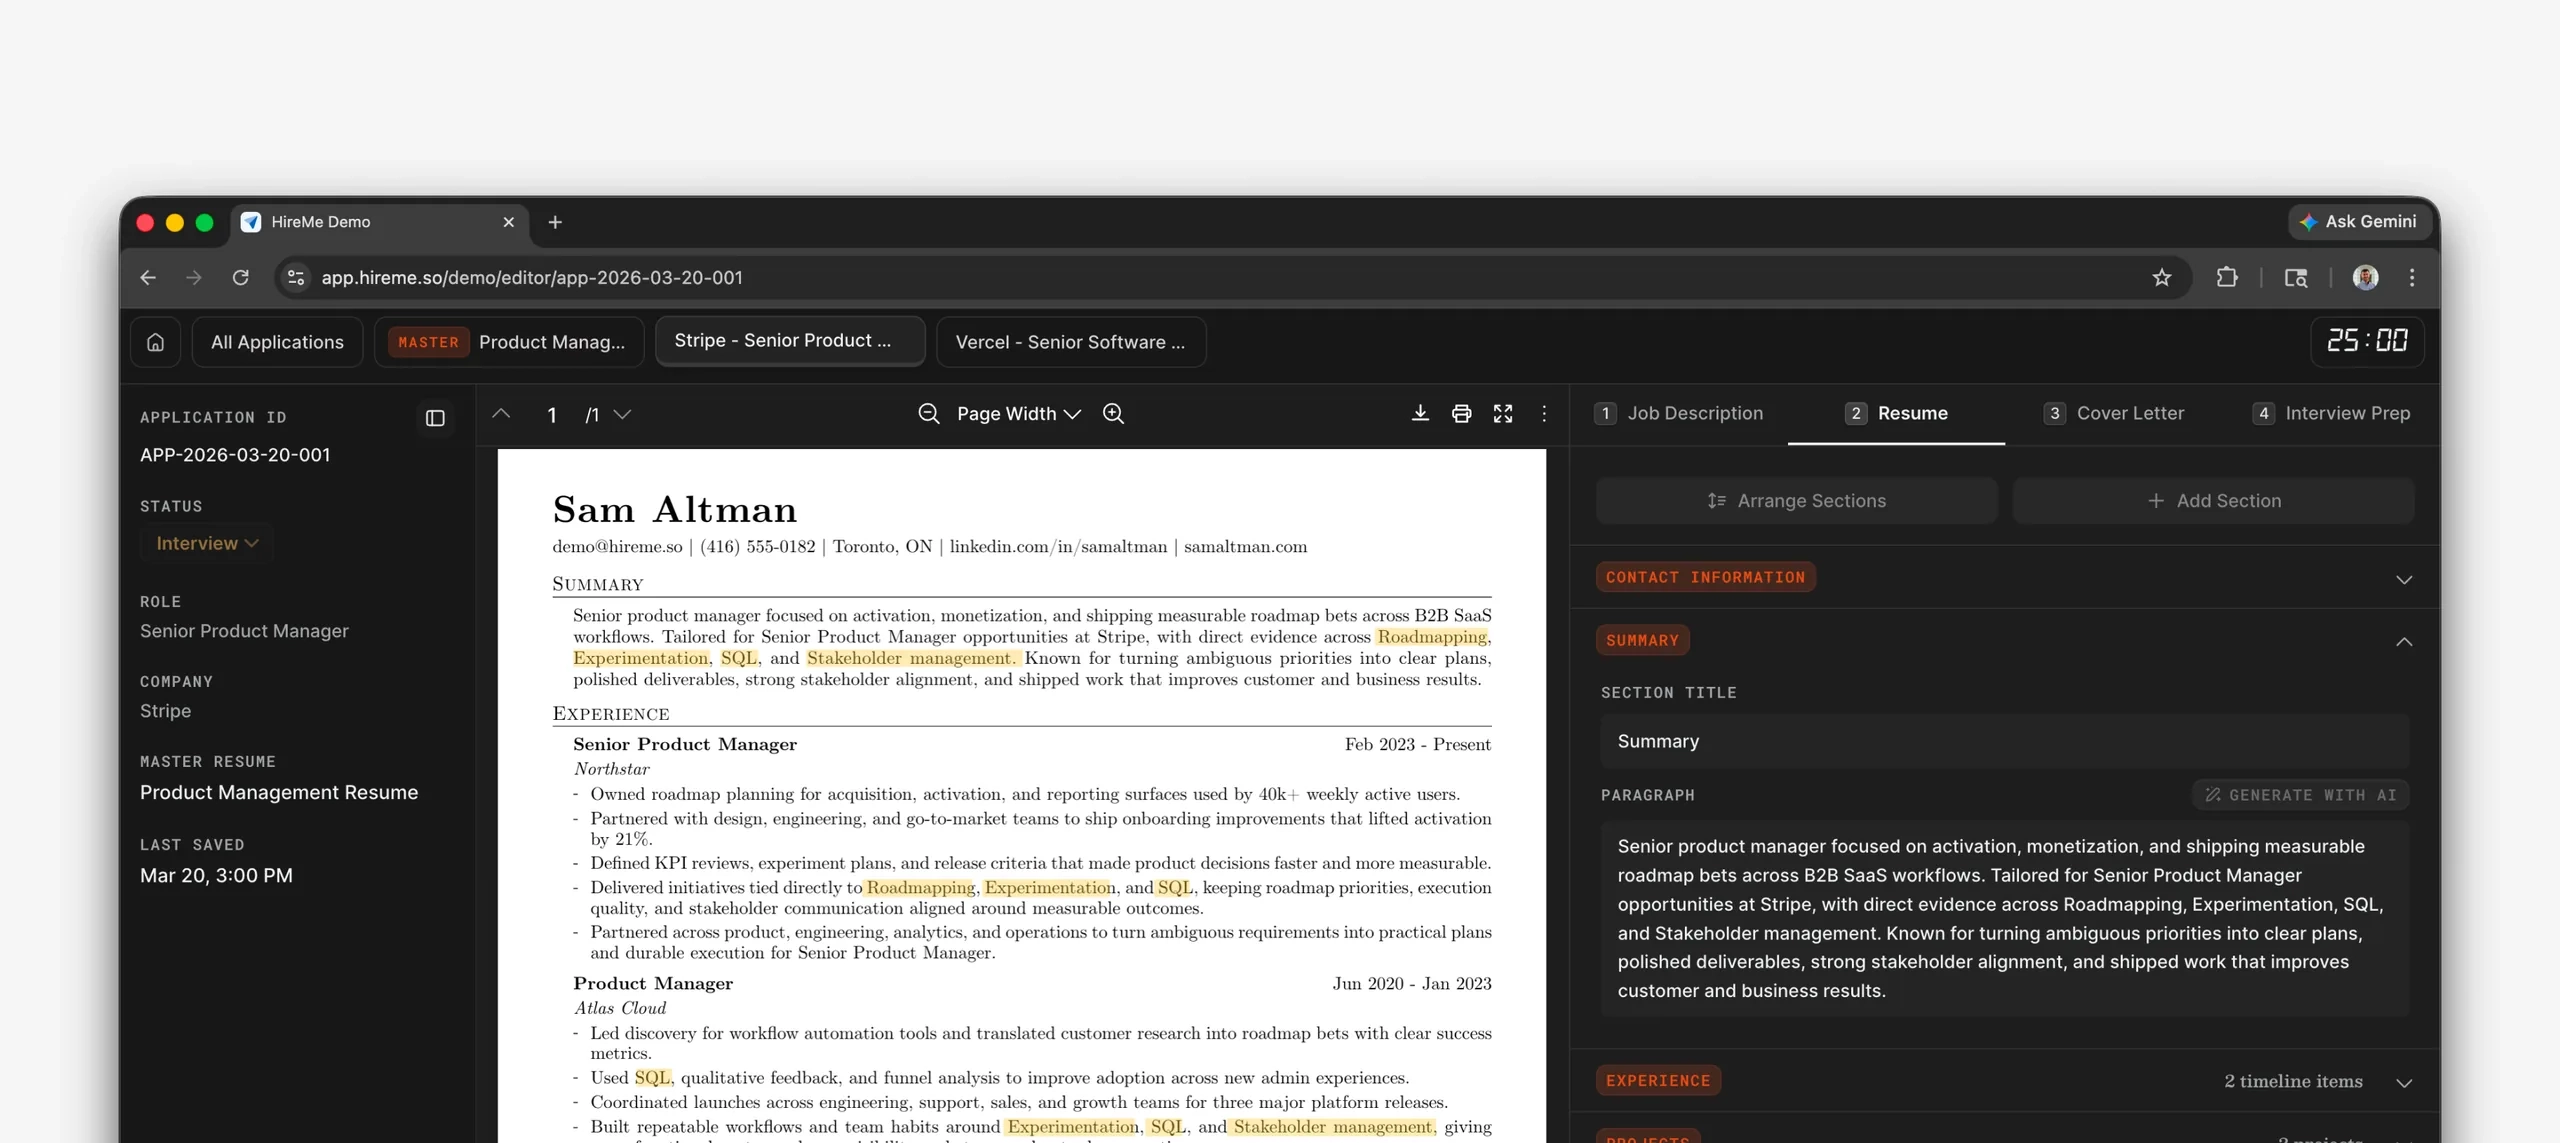Open the Job Description tab
This screenshot has height=1143, width=2560.
coord(1694,413)
